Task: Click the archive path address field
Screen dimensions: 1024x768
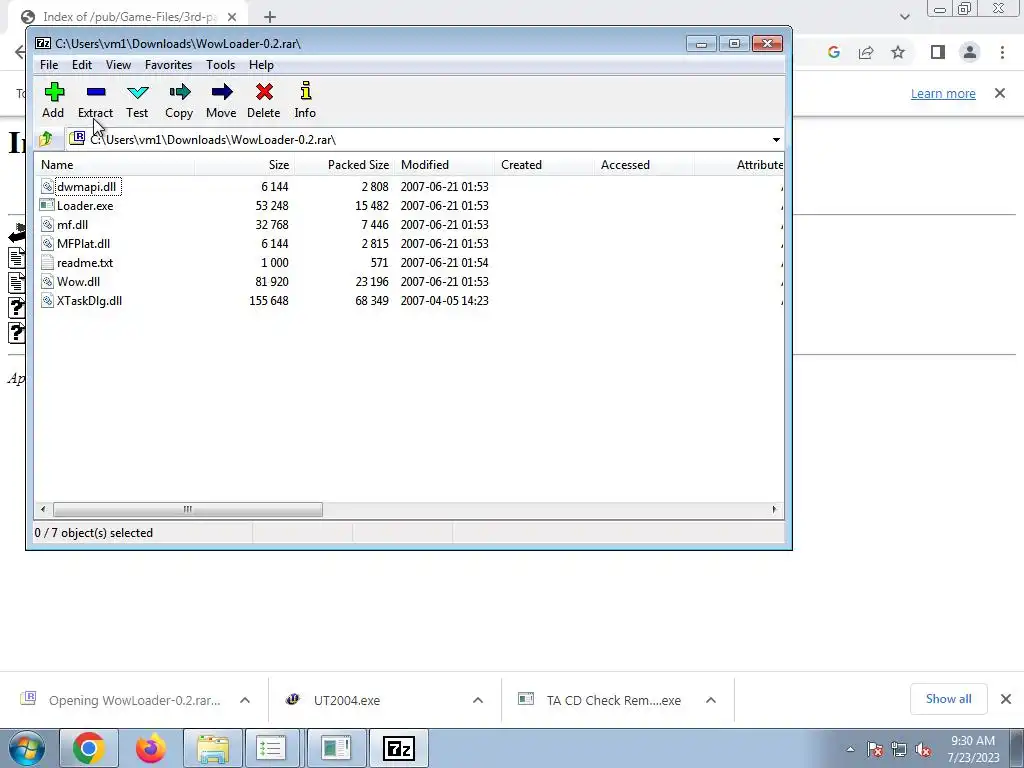Action: 418,140
